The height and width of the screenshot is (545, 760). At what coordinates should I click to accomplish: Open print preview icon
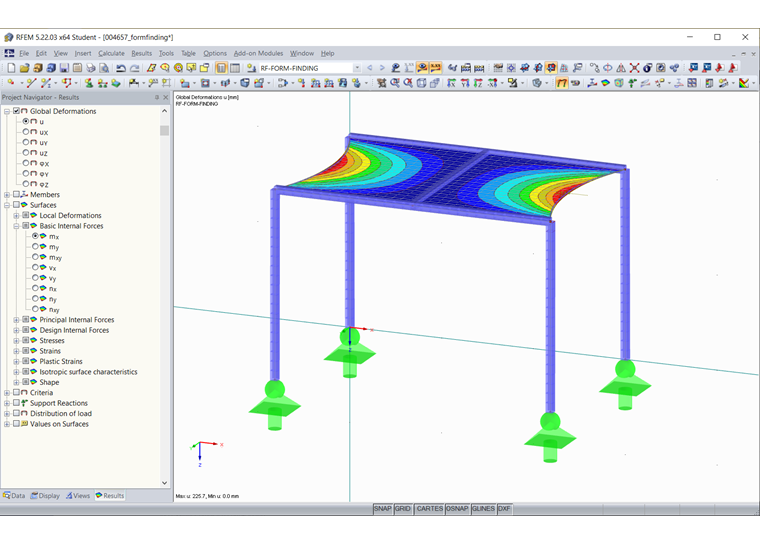[x=104, y=68]
